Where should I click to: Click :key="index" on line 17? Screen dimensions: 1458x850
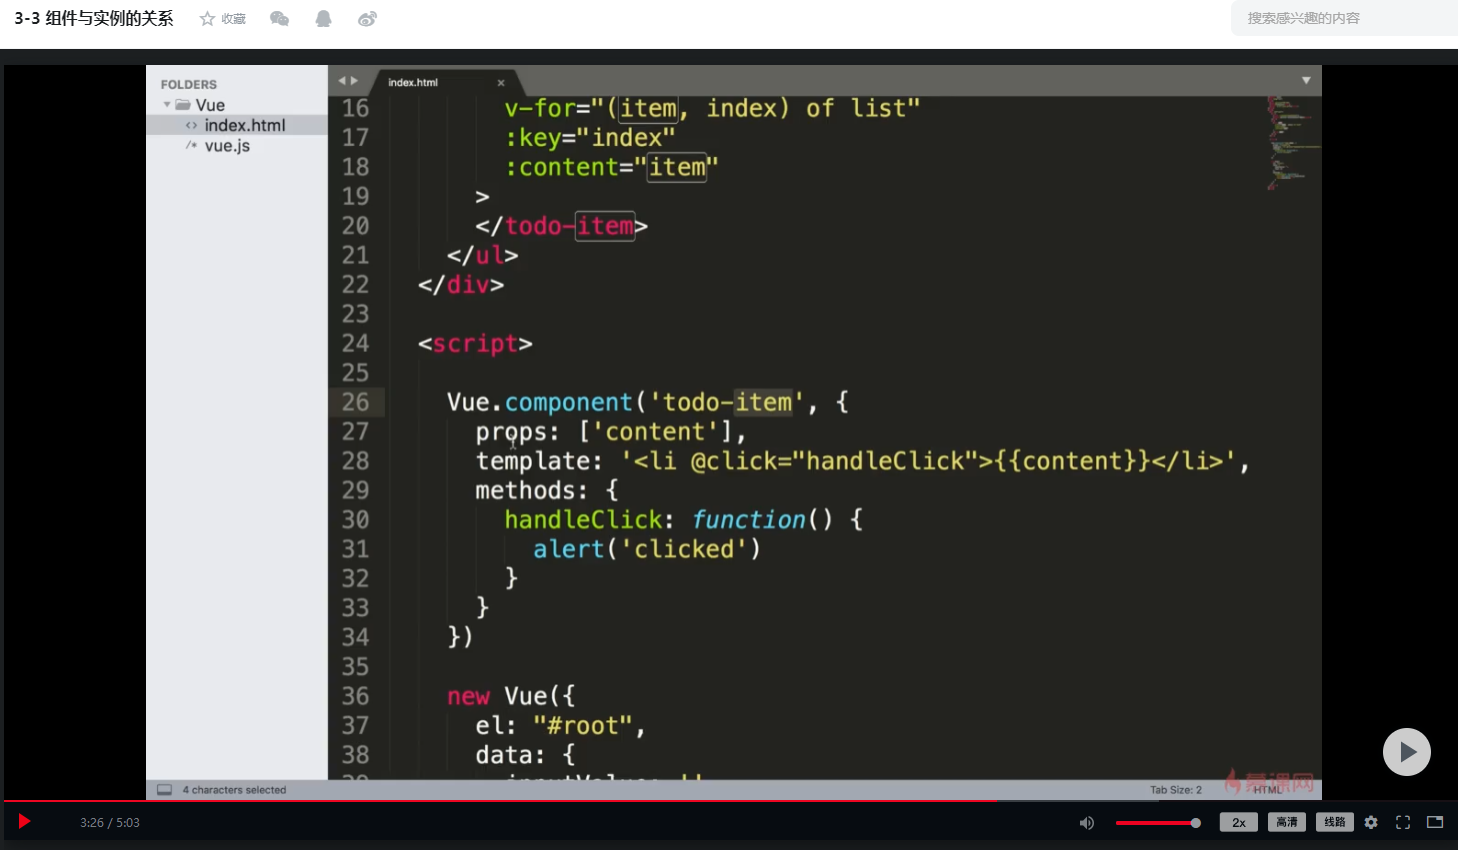590,138
